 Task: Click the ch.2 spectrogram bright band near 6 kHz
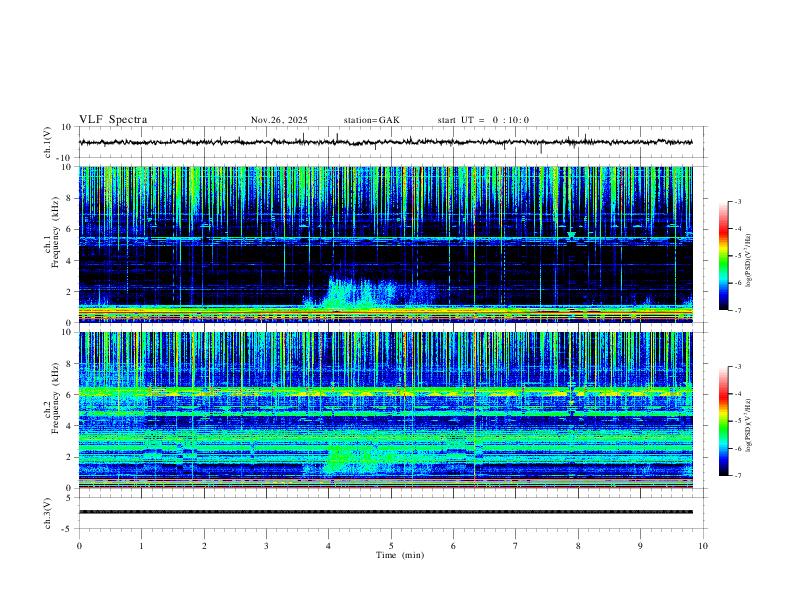point(385,392)
